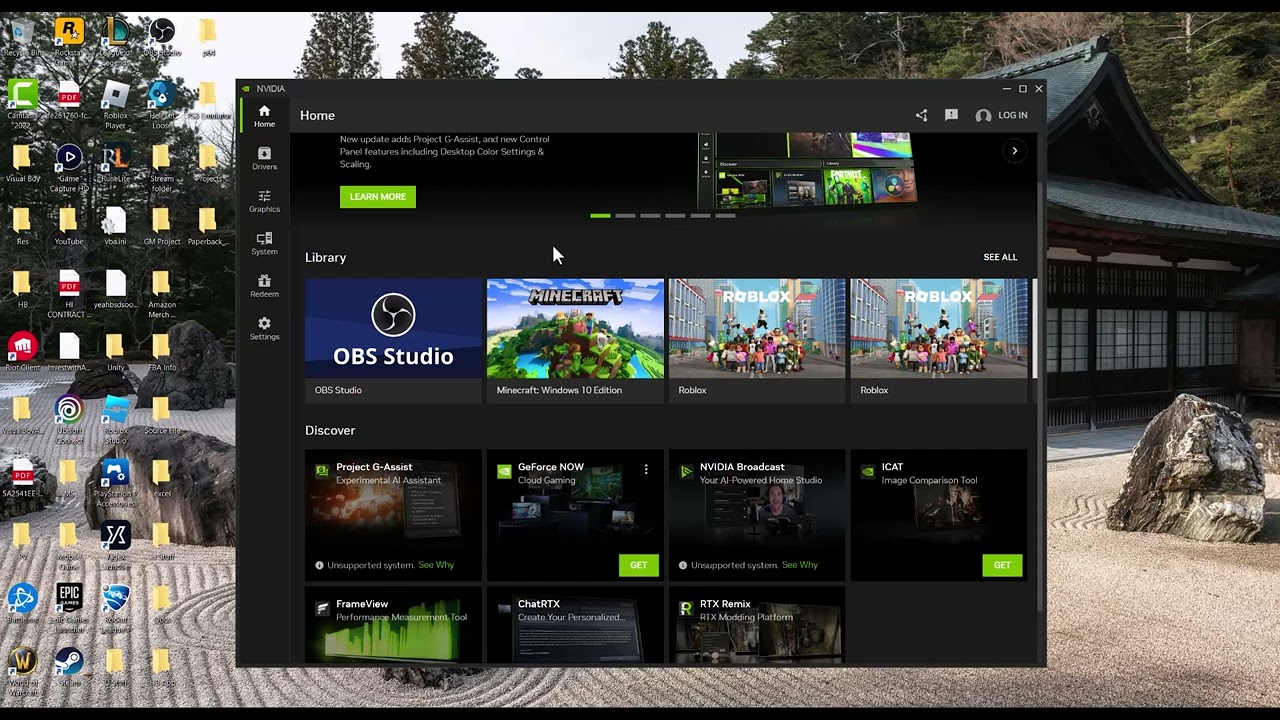Open the OBS Studio library tile
This screenshot has height=720, width=1280.
[393, 340]
